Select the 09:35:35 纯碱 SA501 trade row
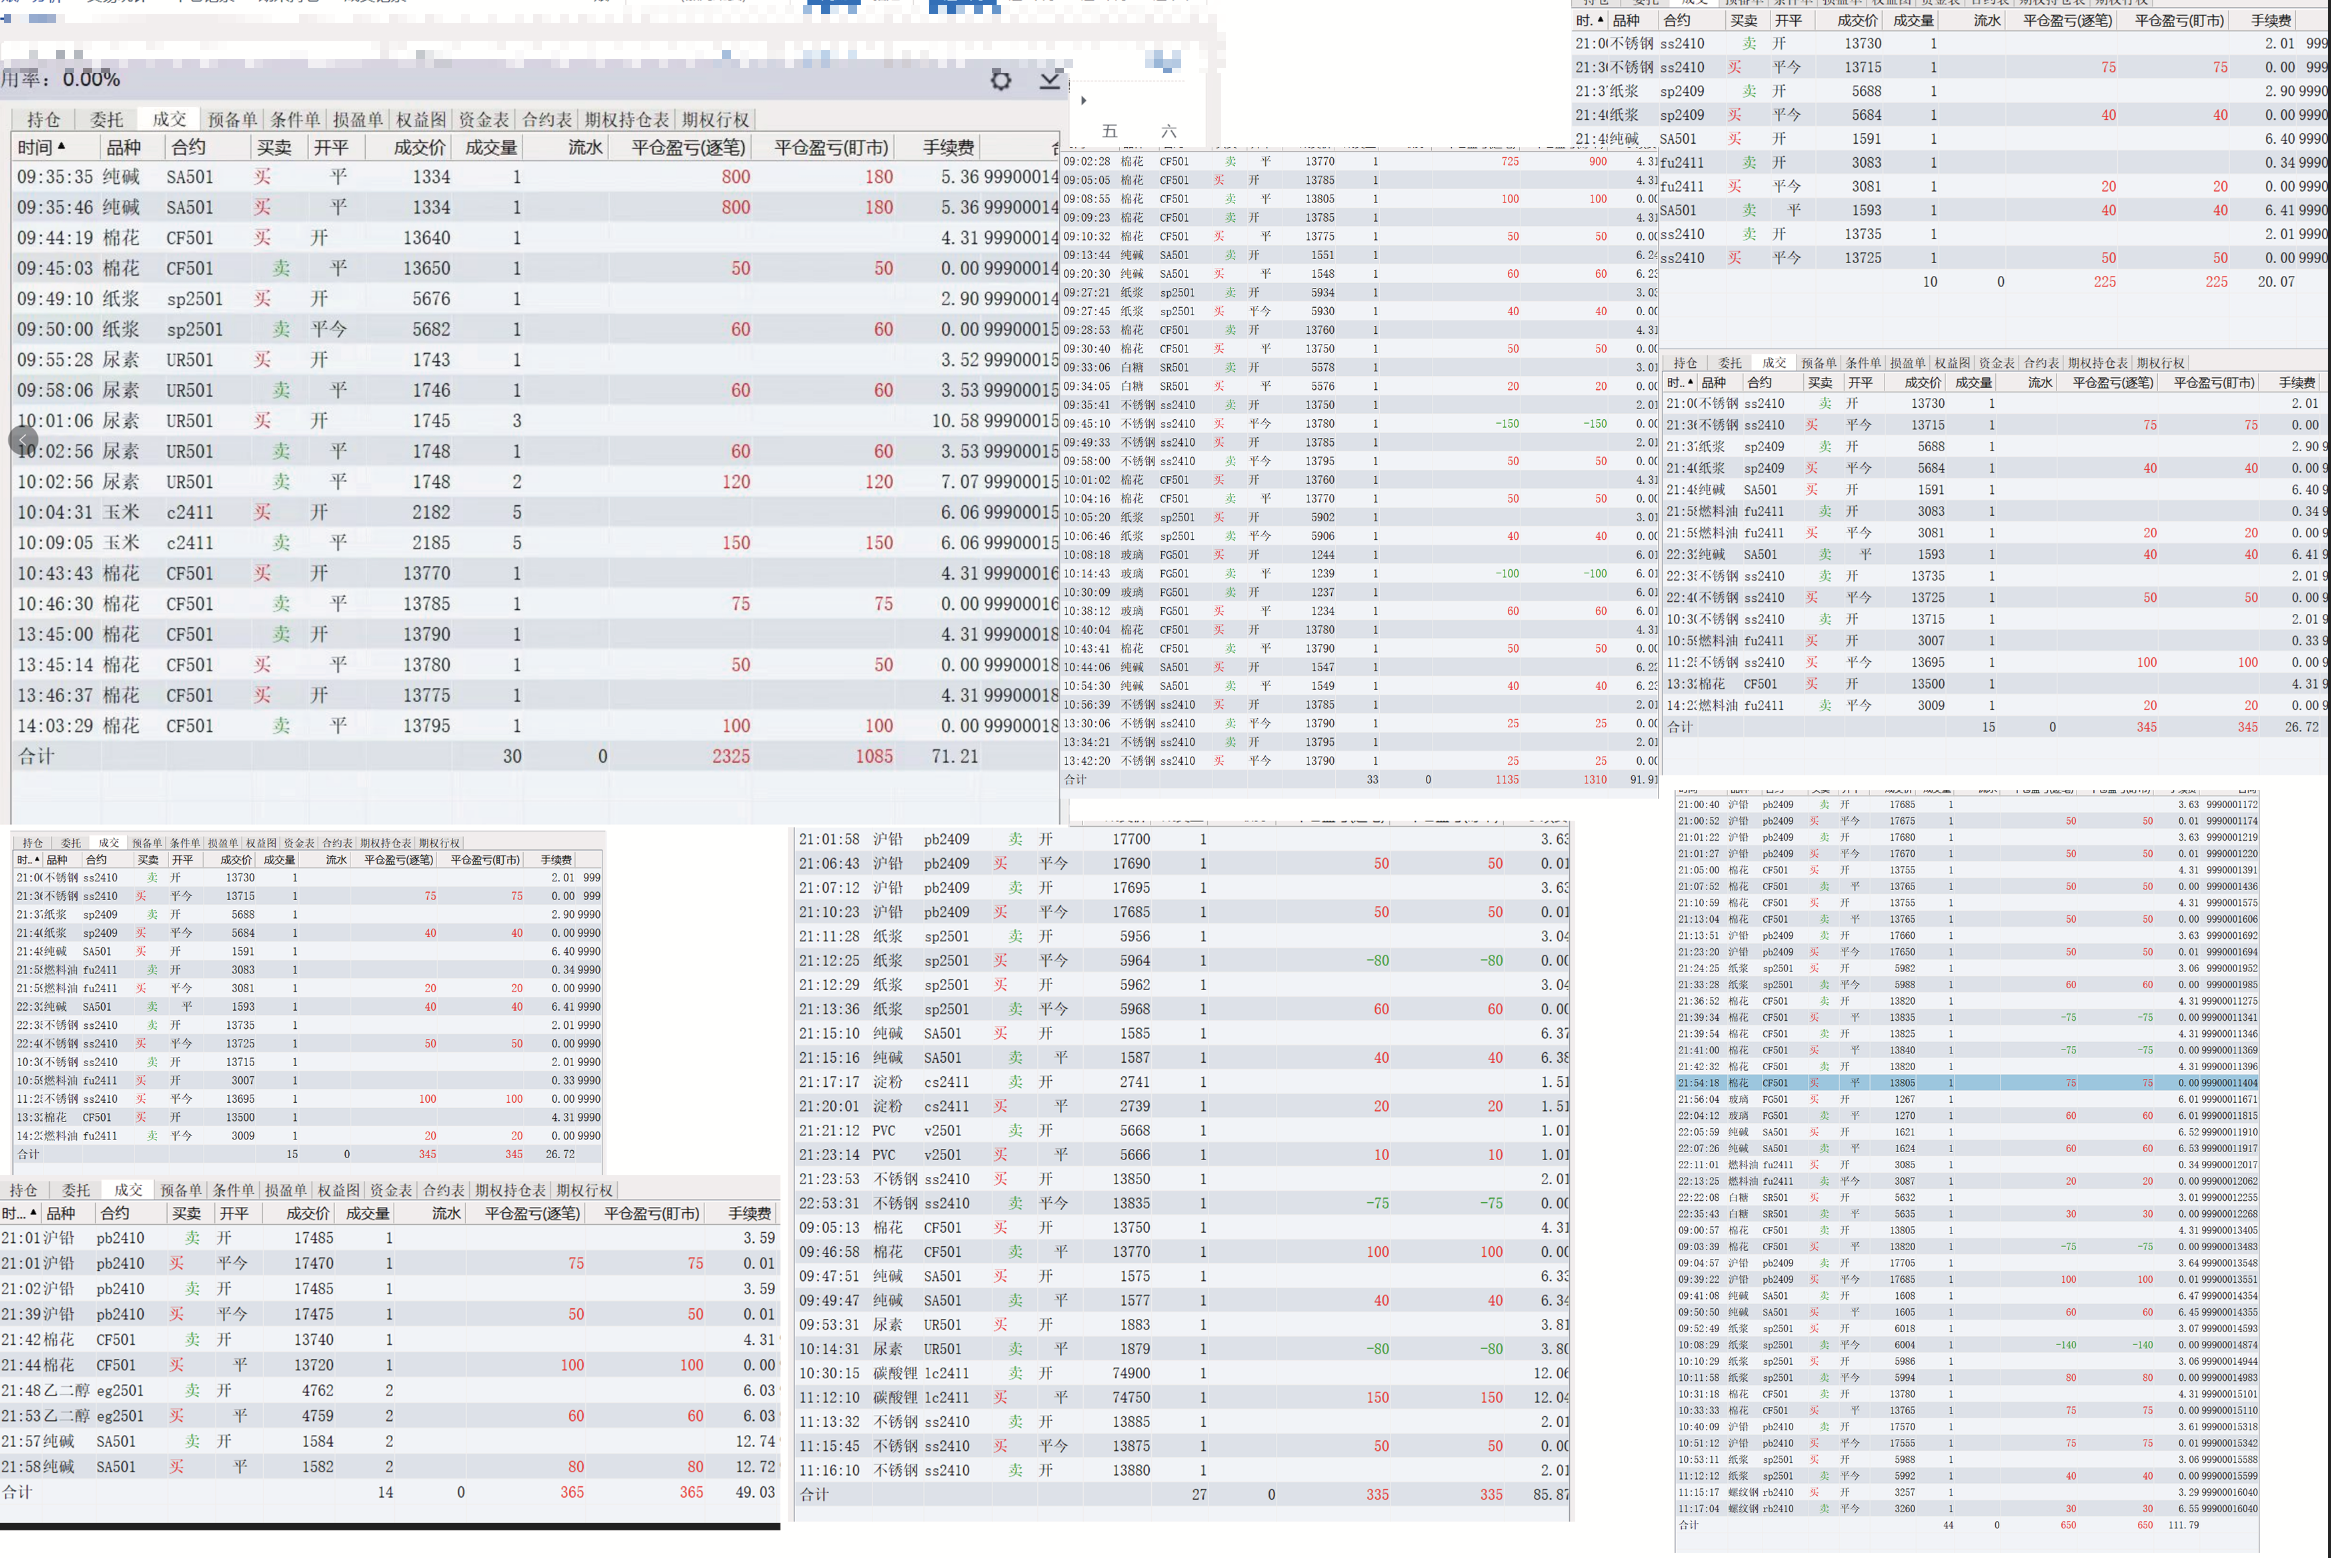Screen dimensions: 2331x1558 pyautogui.click(x=536, y=177)
